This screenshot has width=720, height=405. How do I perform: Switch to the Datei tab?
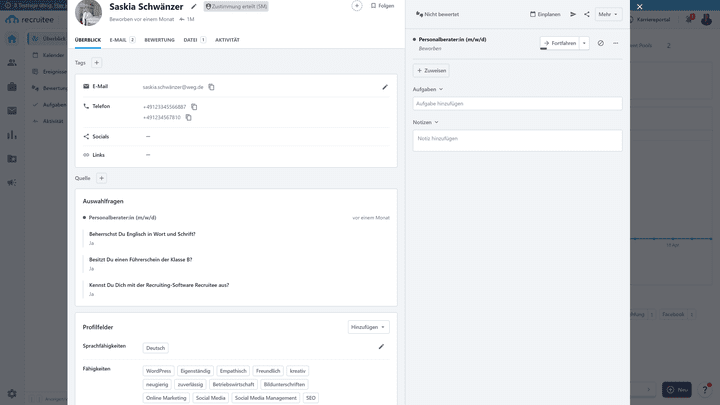[195, 40]
